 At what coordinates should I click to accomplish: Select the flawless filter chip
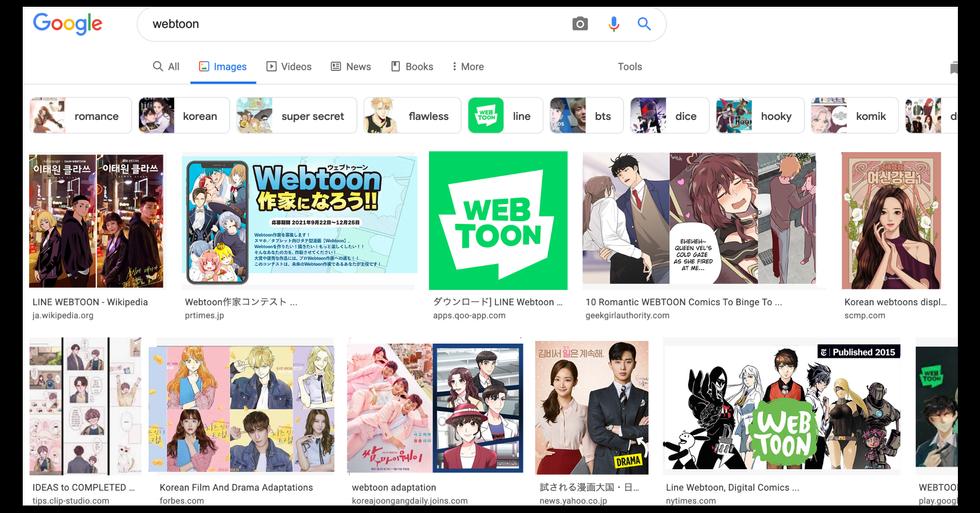click(412, 116)
